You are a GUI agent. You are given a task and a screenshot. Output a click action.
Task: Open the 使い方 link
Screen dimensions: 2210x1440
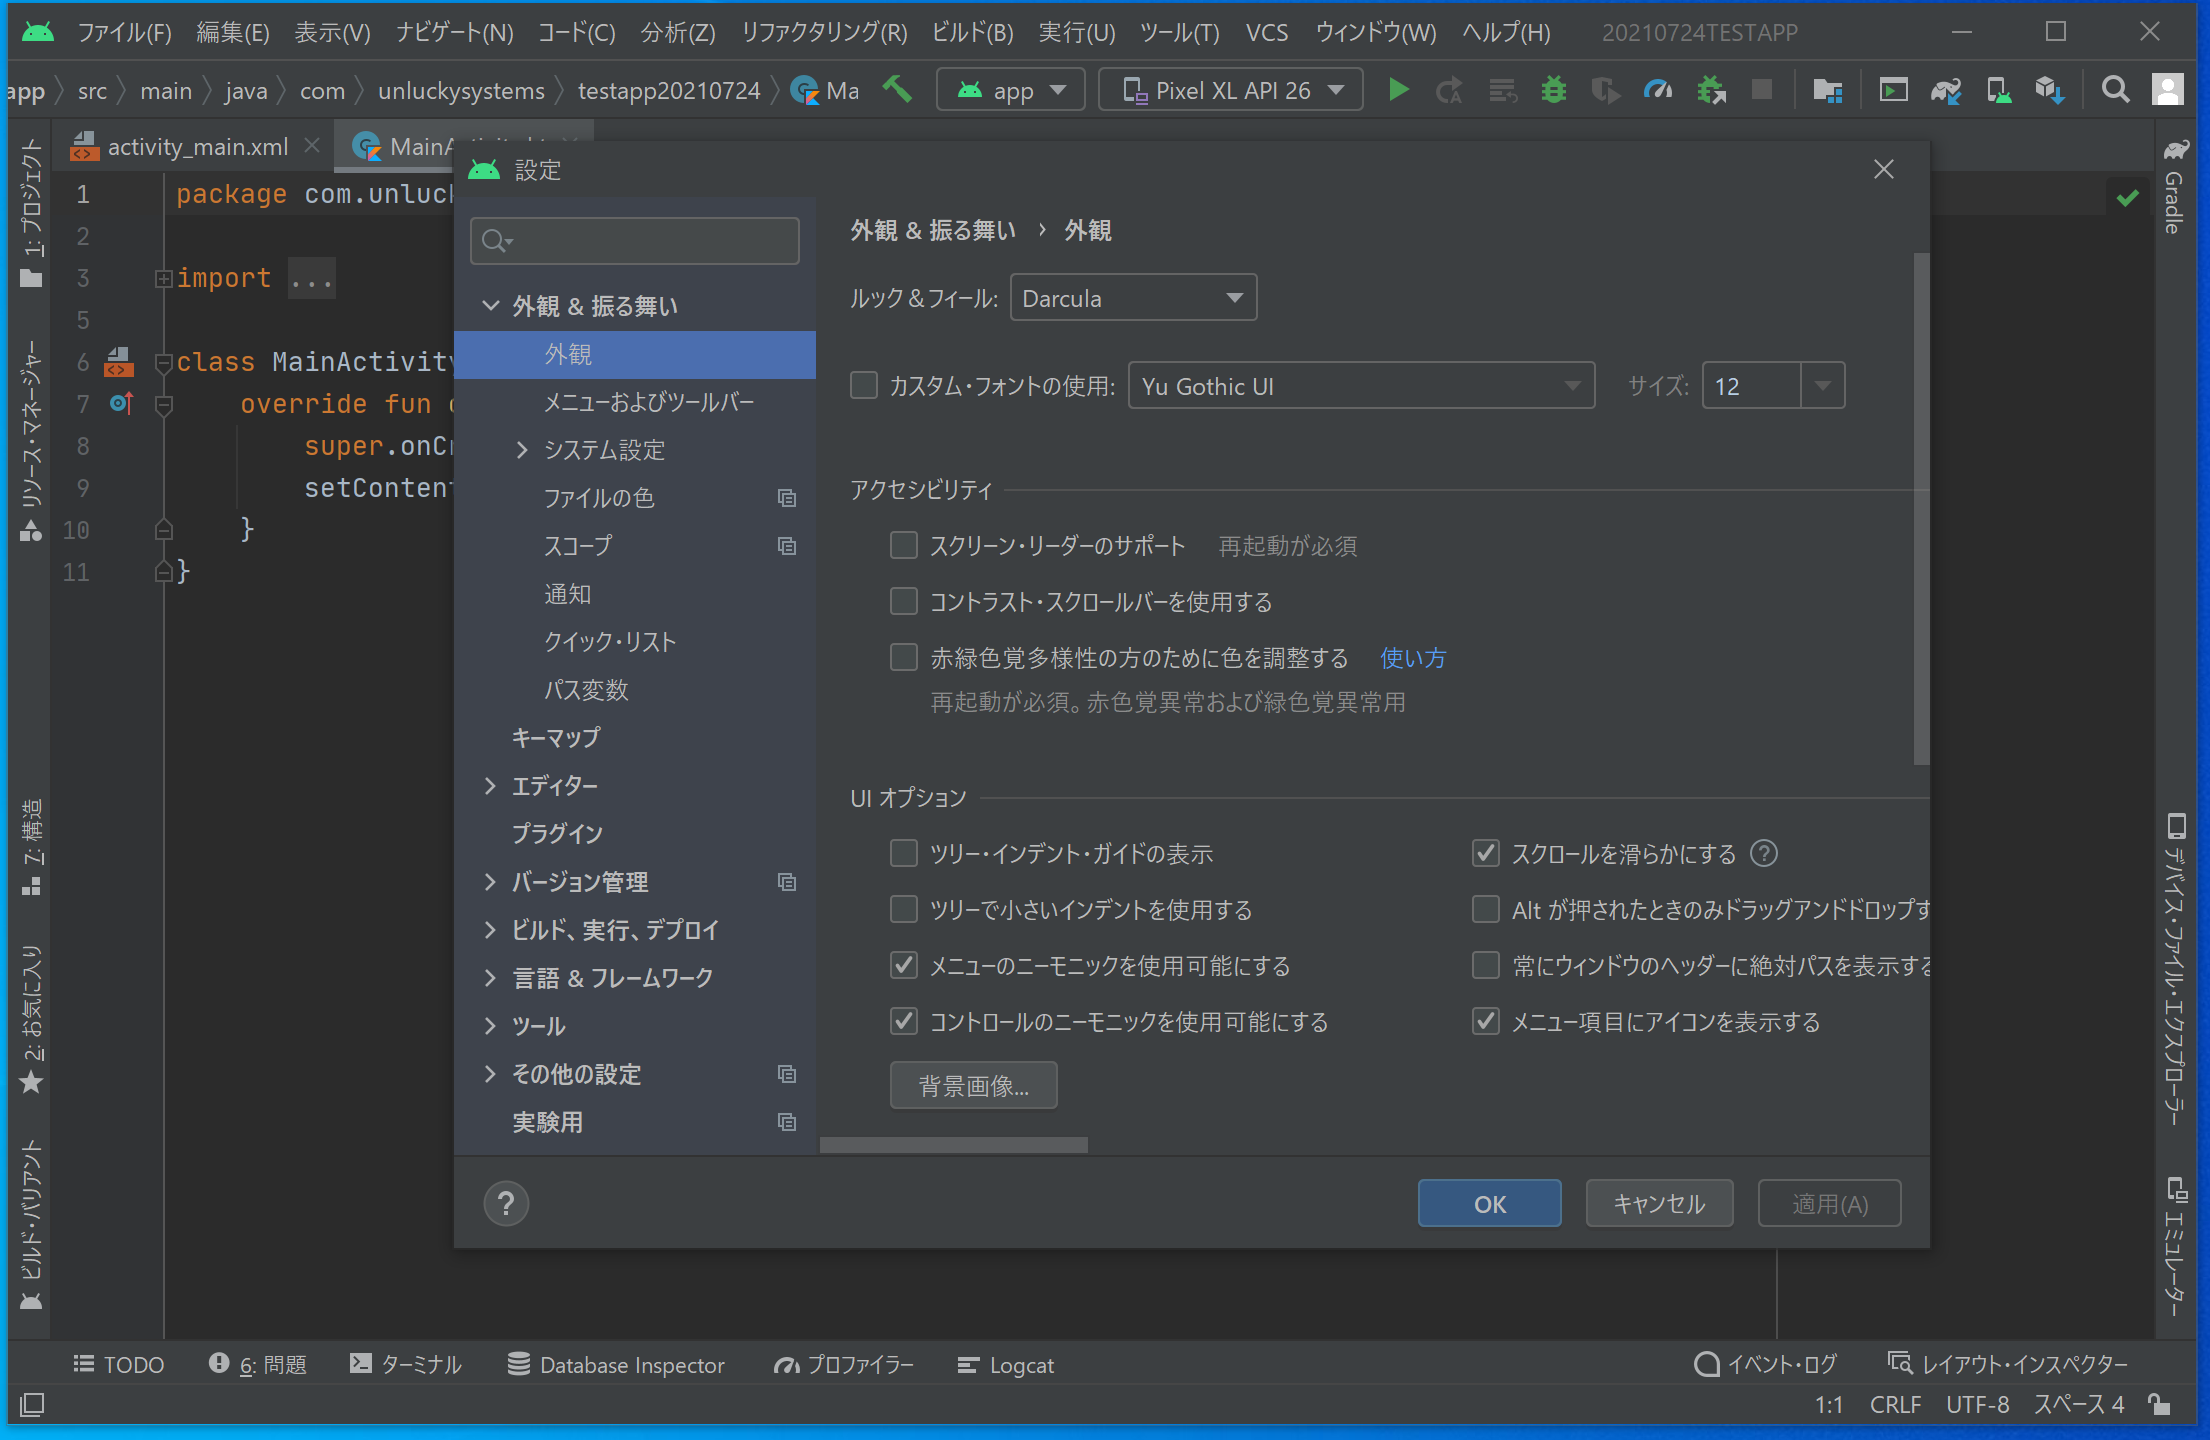pyautogui.click(x=1413, y=658)
